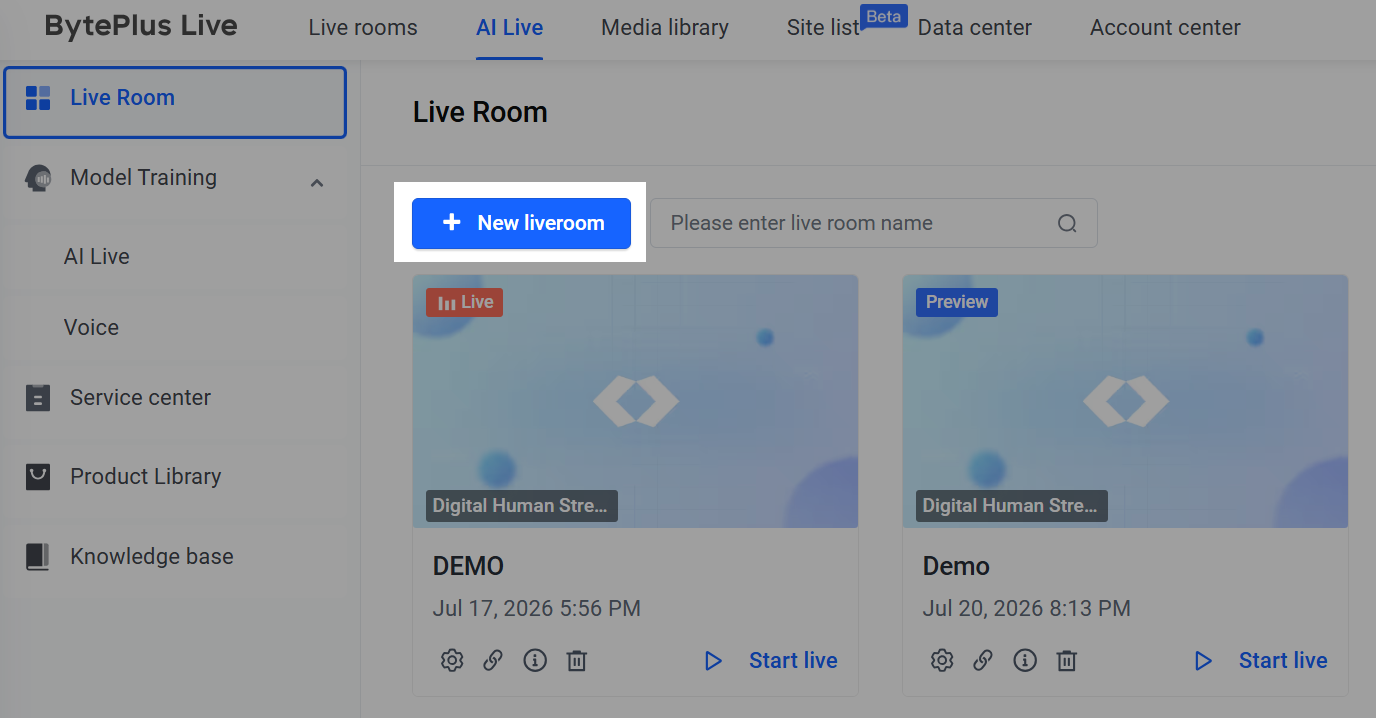
Task: Click search magnifier in room name field
Action: (x=1067, y=223)
